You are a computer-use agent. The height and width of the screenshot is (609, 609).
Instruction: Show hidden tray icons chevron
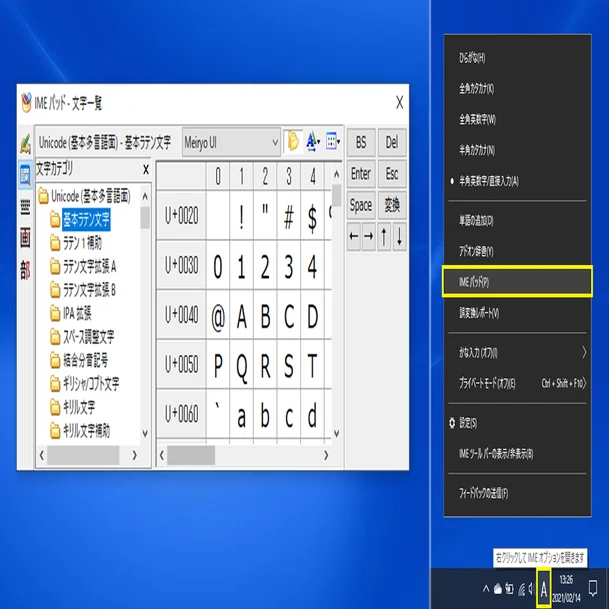[x=486, y=589]
